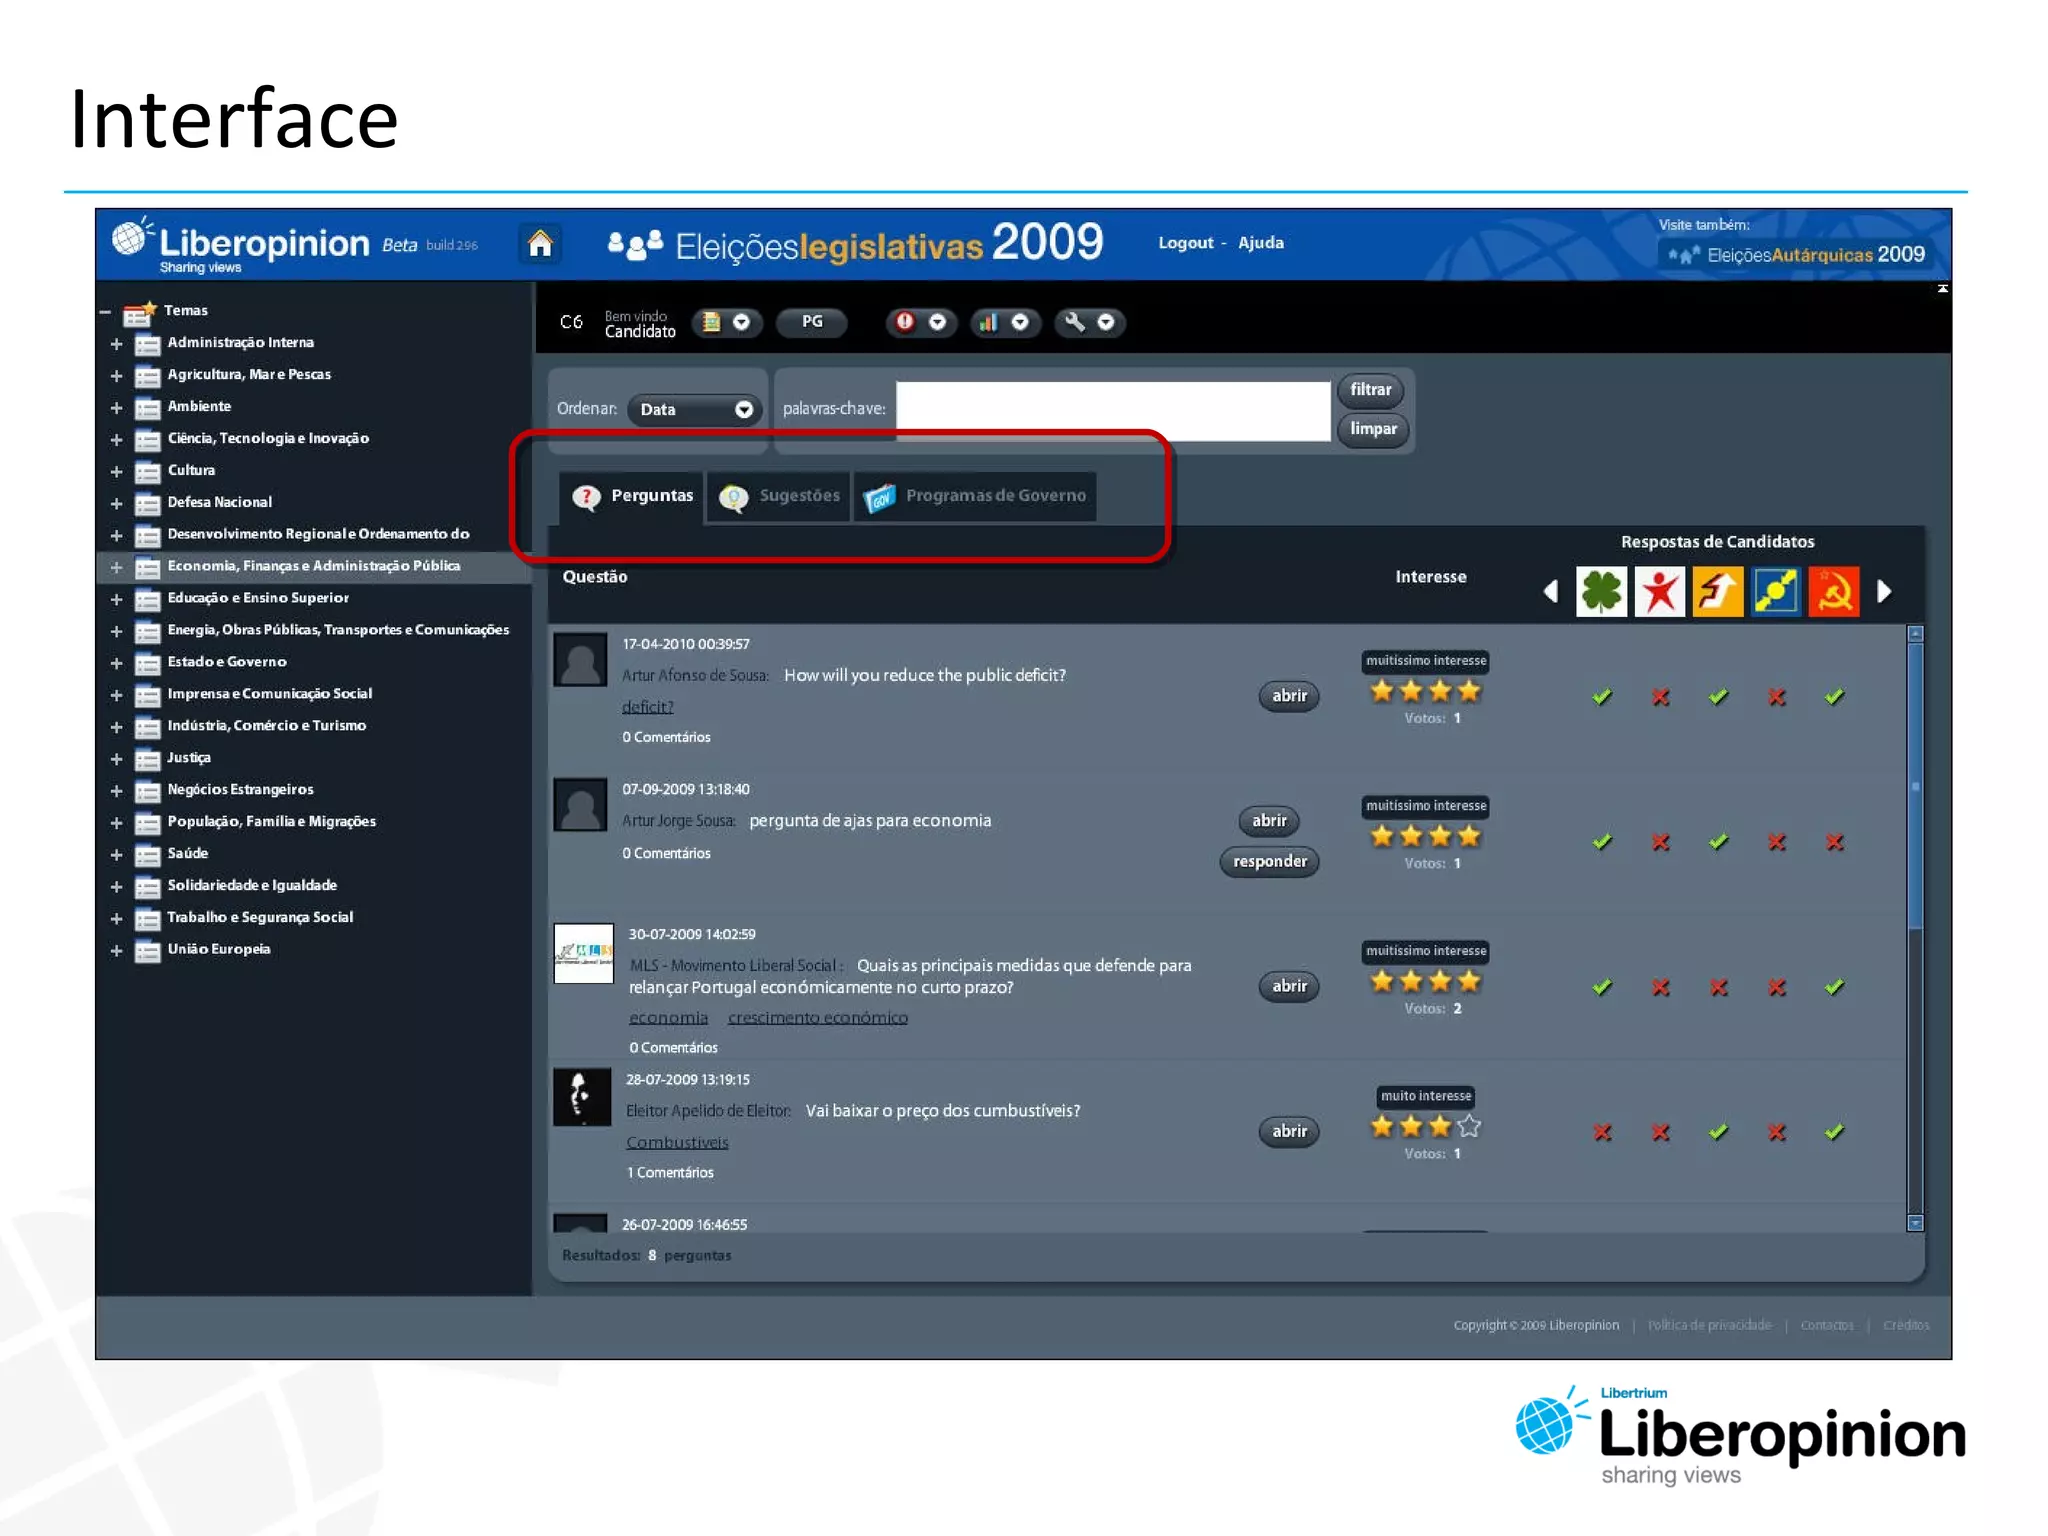
Task: Open the wrench tools dropdown
Action: 1090,322
